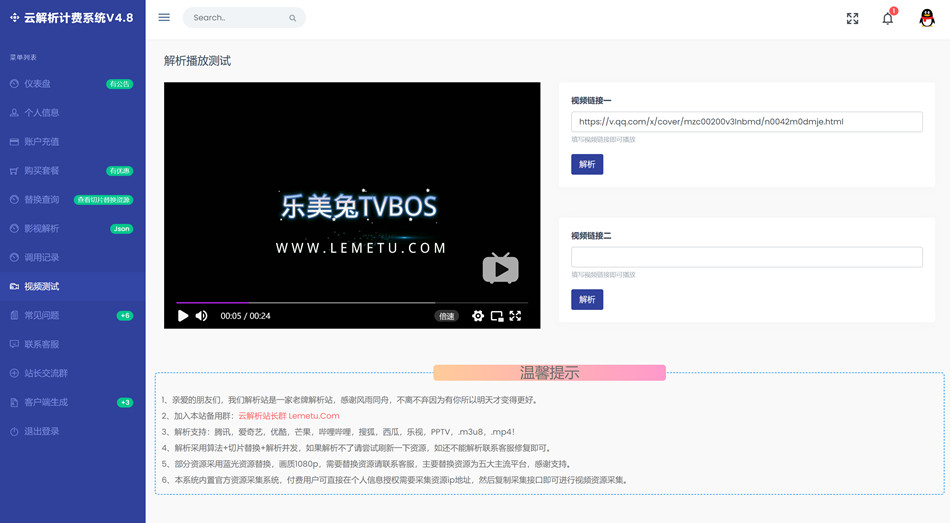Toggle video player fullscreen

[516, 316]
